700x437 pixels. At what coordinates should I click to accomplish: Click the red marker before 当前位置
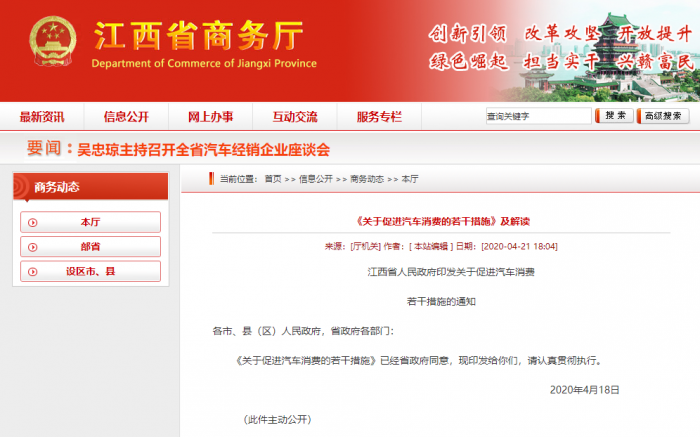click(x=209, y=179)
